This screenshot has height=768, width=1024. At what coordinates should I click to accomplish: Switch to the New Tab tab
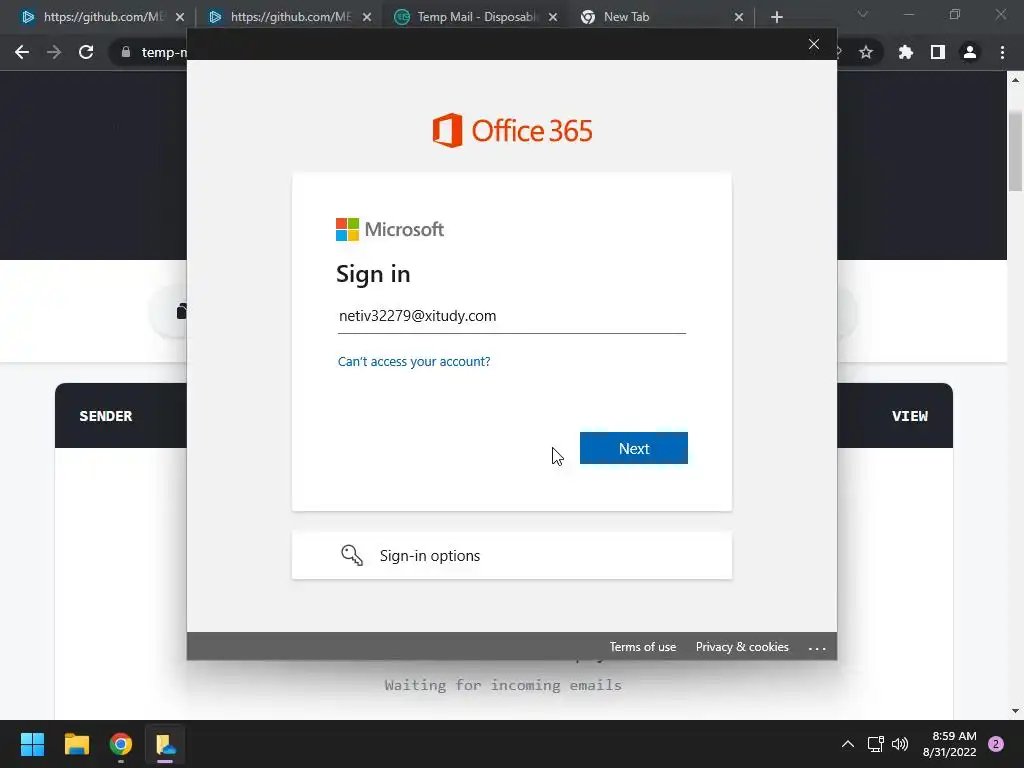pyautogui.click(x=662, y=17)
